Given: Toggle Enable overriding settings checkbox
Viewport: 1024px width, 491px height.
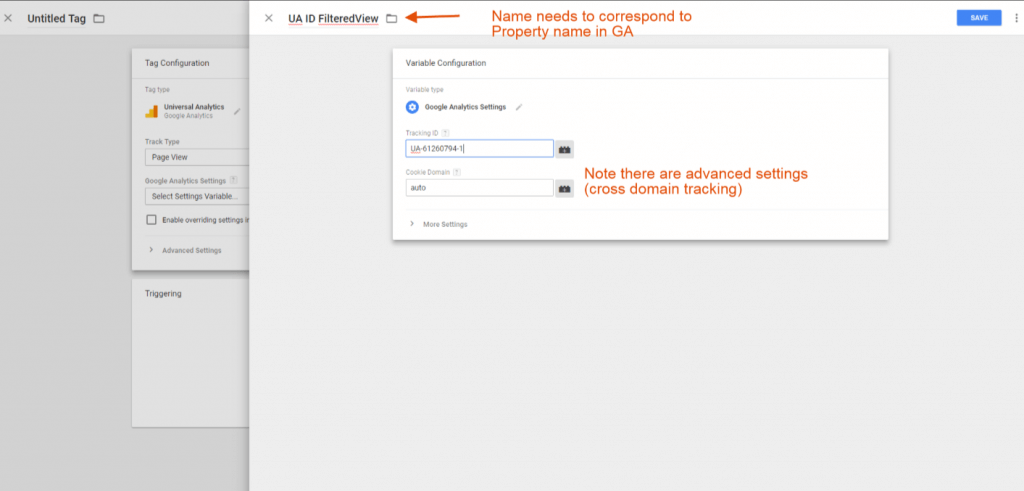Looking at the screenshot, I should [x=151, y=220].
